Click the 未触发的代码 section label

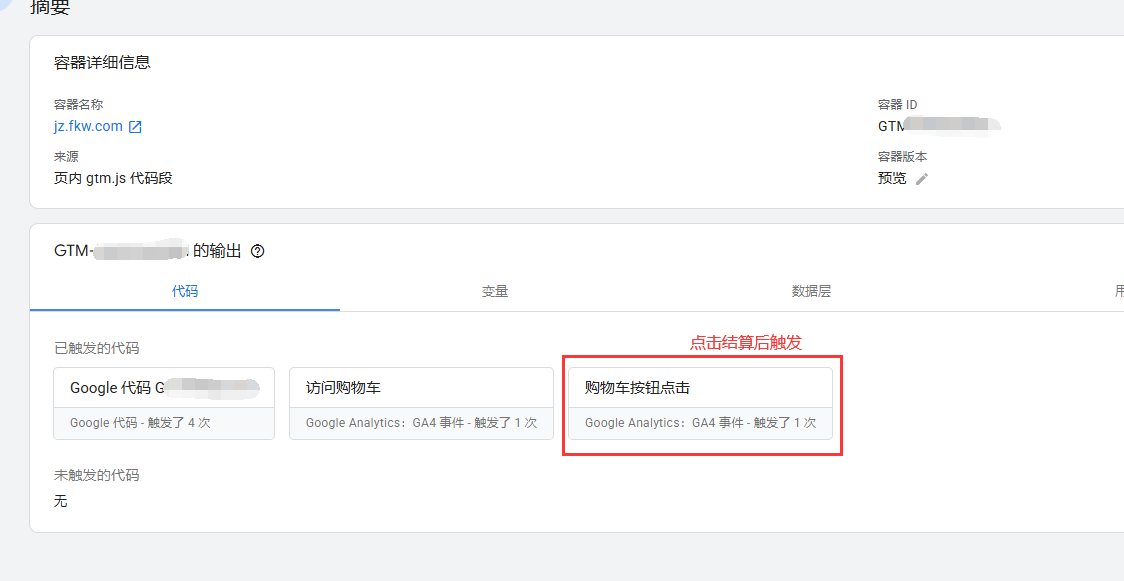(97, 475)
